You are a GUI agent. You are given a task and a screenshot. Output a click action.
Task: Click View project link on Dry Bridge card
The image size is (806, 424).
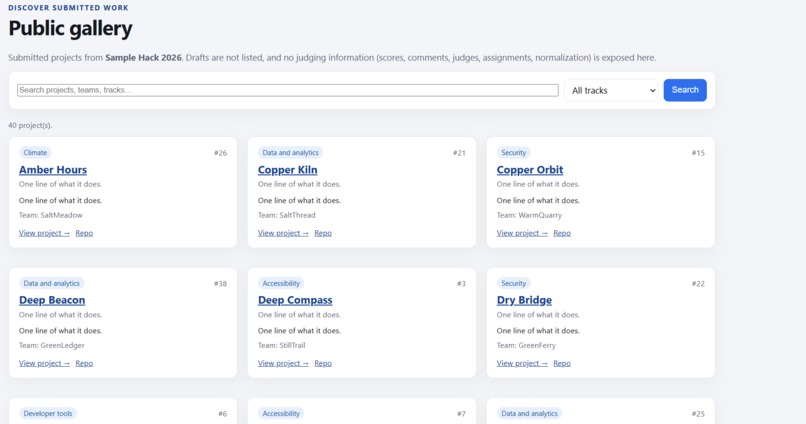522,363
